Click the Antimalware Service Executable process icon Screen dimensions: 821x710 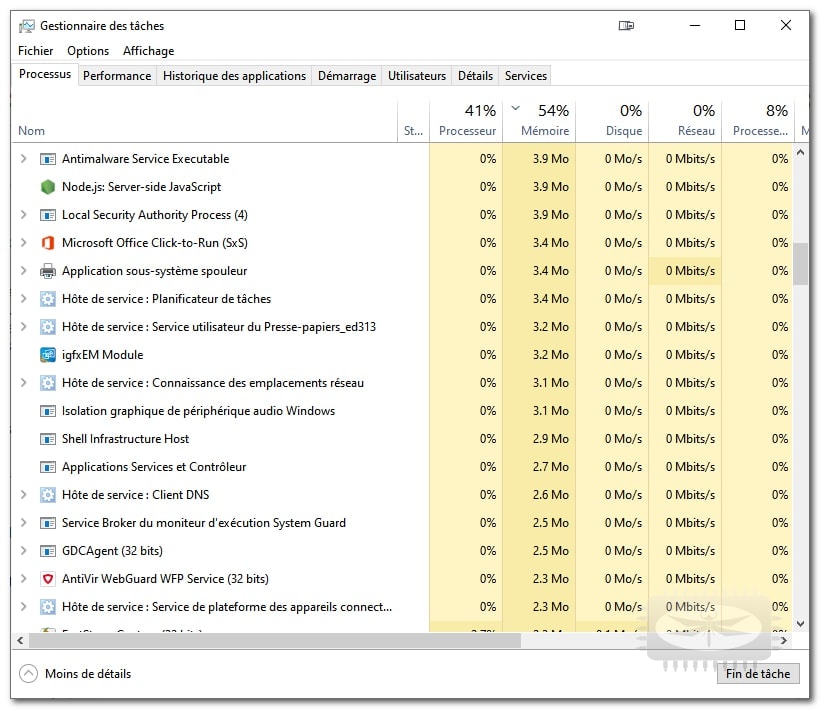click(x=48, y=159)
